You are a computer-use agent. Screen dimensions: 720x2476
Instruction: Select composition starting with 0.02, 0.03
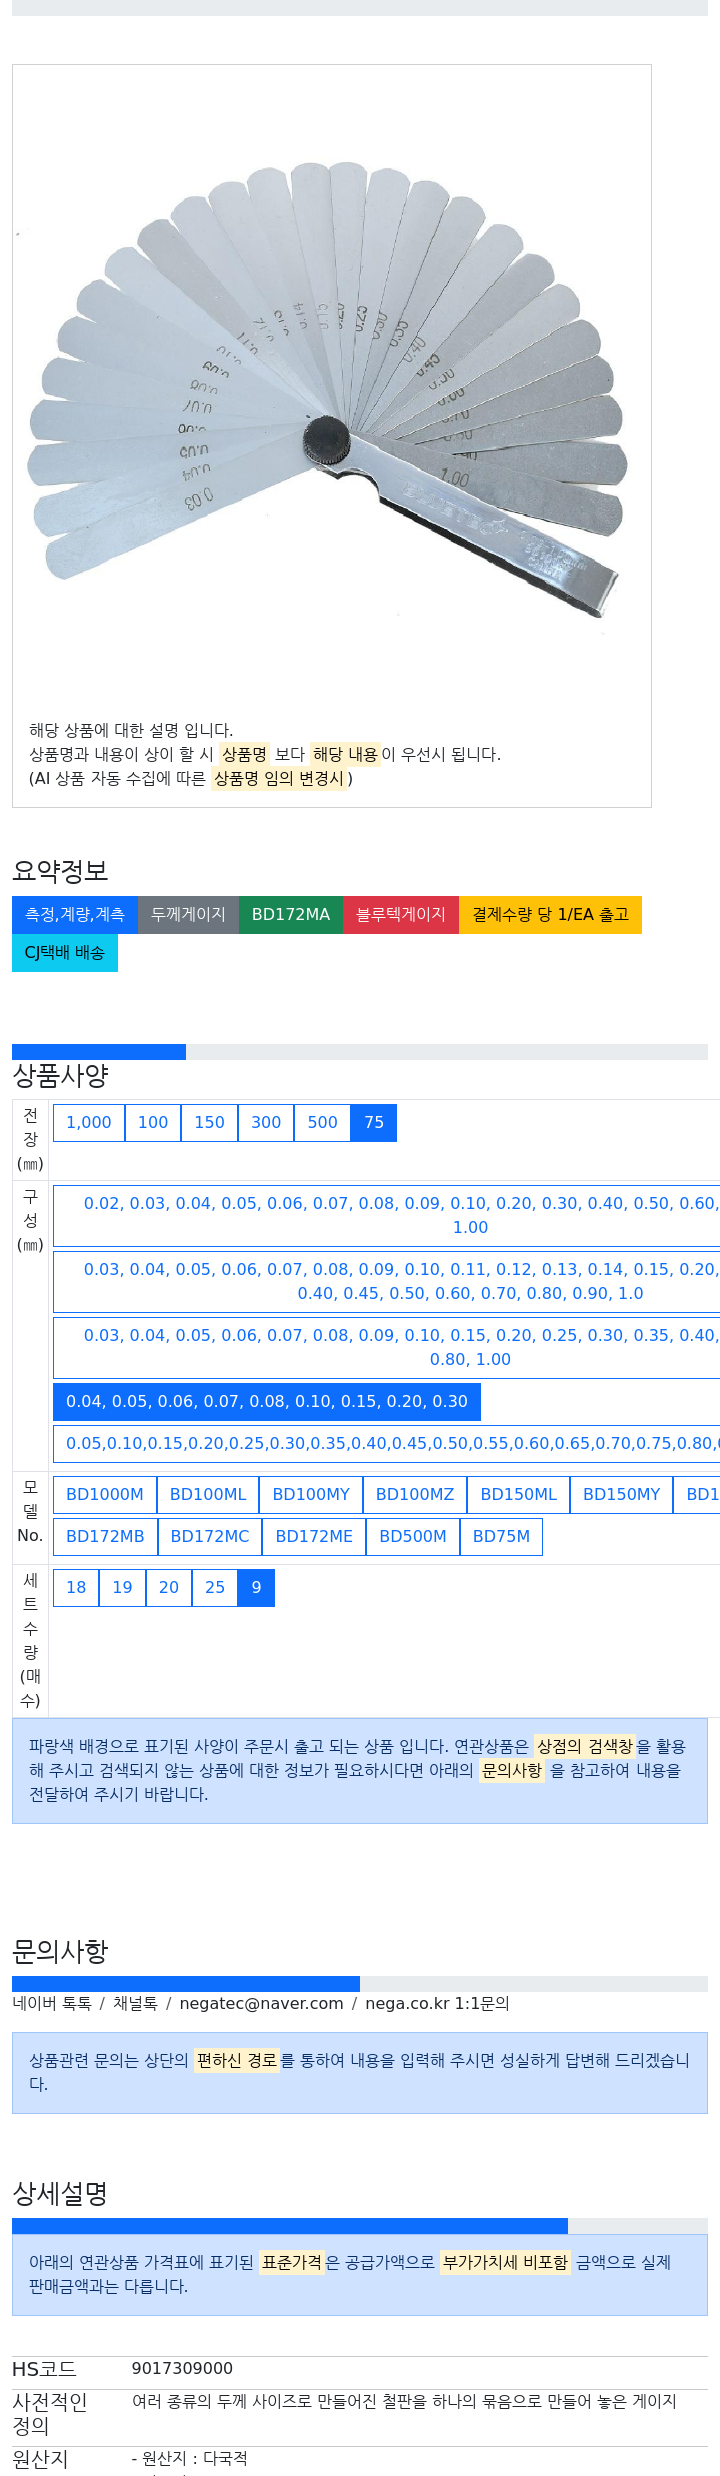point(400,1215)
